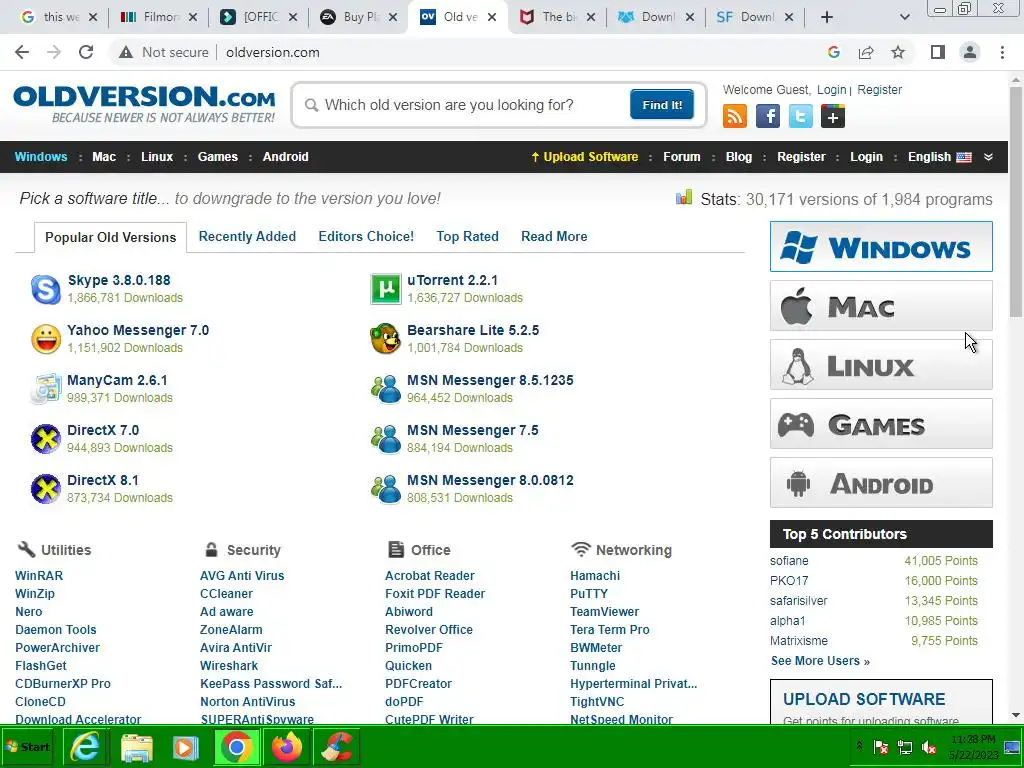Click the Skype 3.8.0.188 icon

46,289
